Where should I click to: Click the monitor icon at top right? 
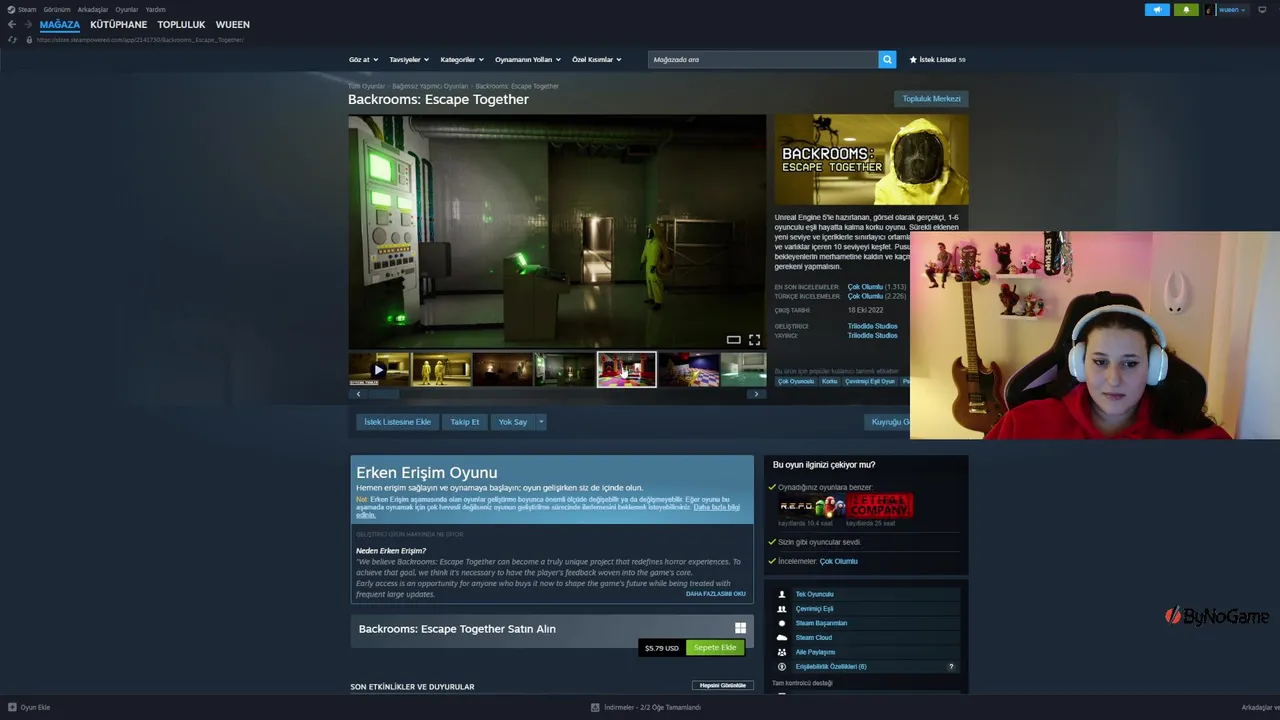click(x=1262, y=10)
